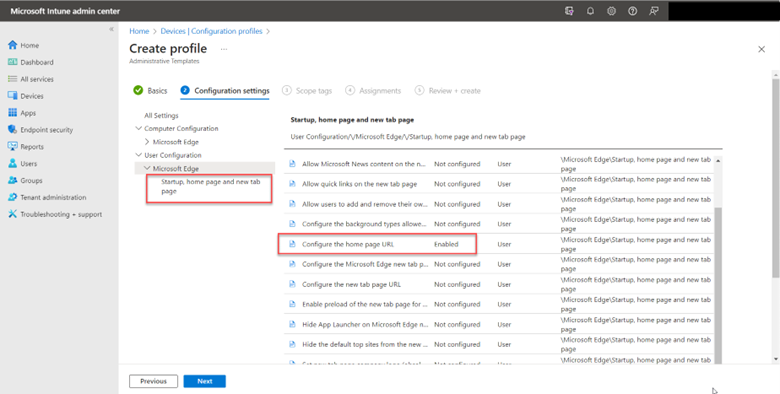Image resolution: width=780 pixels, height=394 pixels.
Task: Open Configure the background types allowed setting
Action: 365,224
